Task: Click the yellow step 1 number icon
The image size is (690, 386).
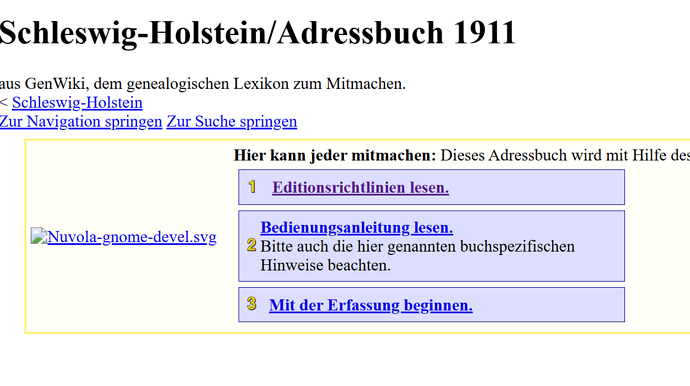Action: coord(252,187)
